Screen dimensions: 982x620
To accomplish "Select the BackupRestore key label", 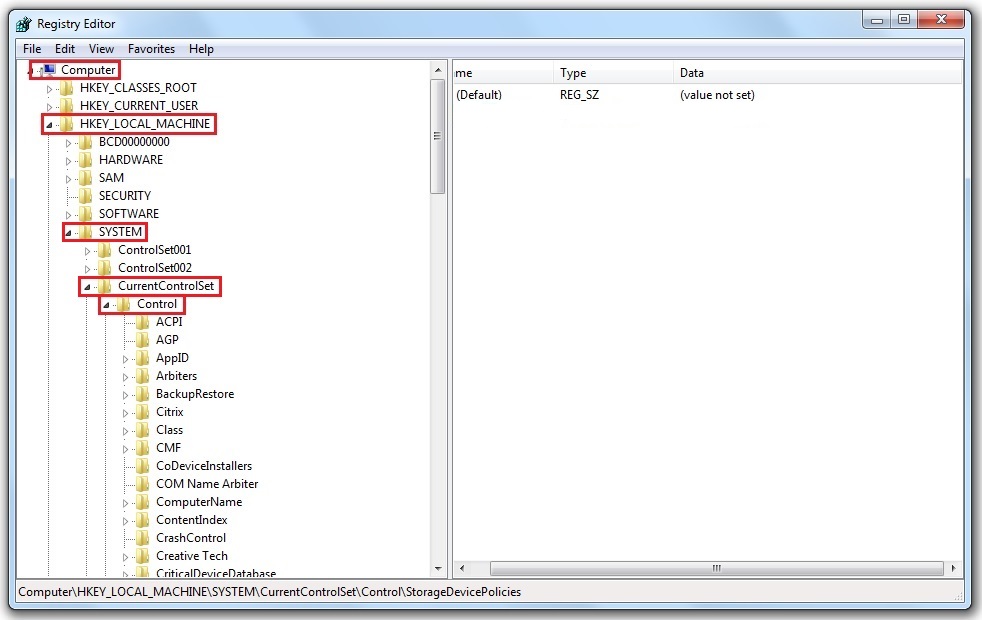I will [195, 394].
